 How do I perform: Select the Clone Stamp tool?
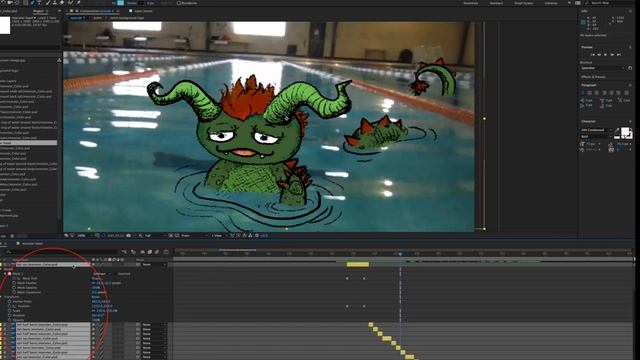click(55, 2)
